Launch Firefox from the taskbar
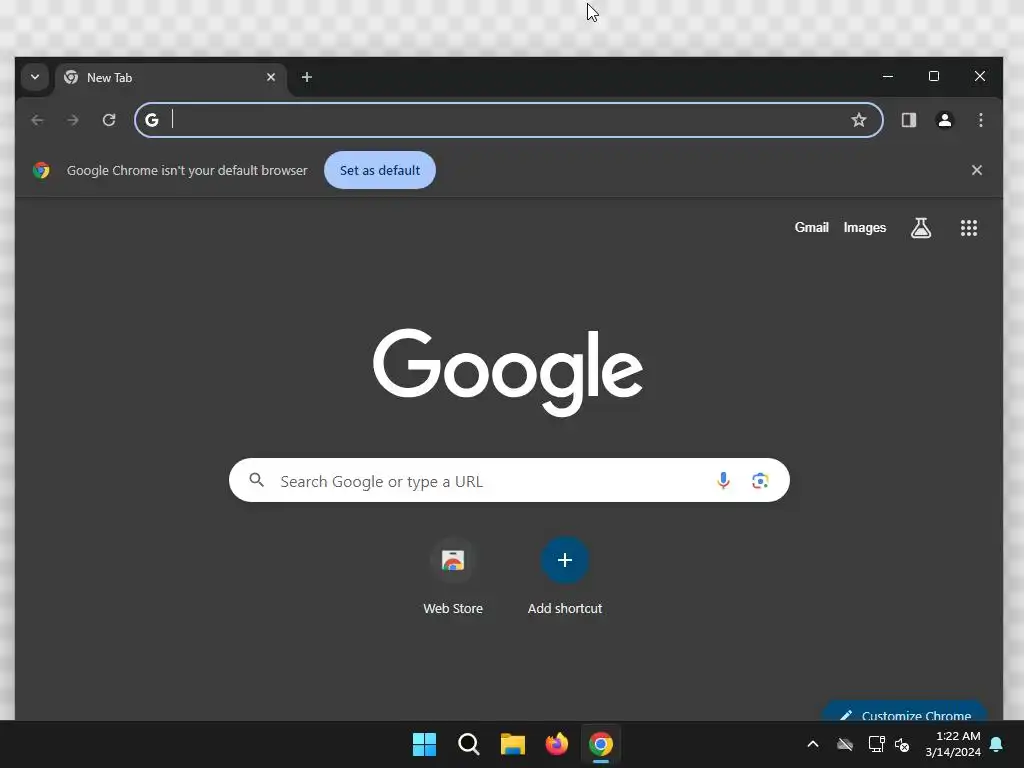The image size is (1024, 768). pyautogui.click(x=556, y=744)
